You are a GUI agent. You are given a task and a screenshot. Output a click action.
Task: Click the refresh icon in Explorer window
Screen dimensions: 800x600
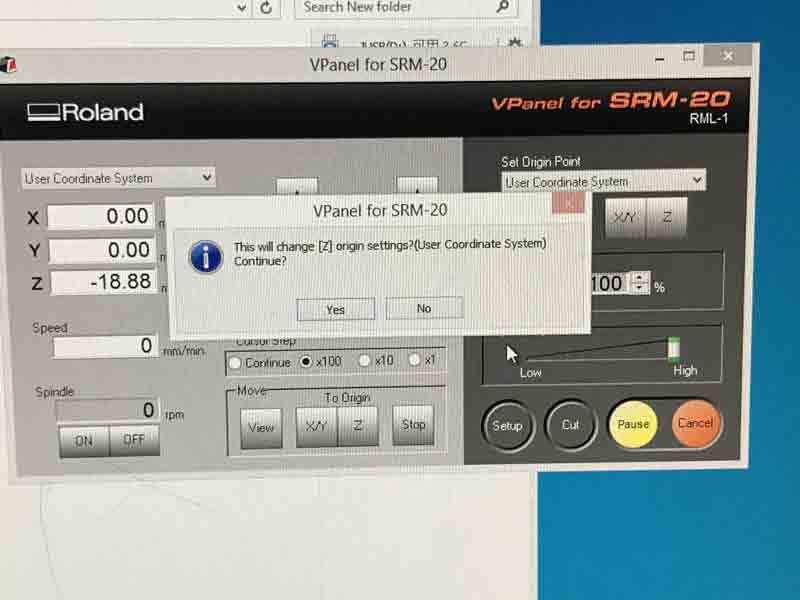pos(266,7)
